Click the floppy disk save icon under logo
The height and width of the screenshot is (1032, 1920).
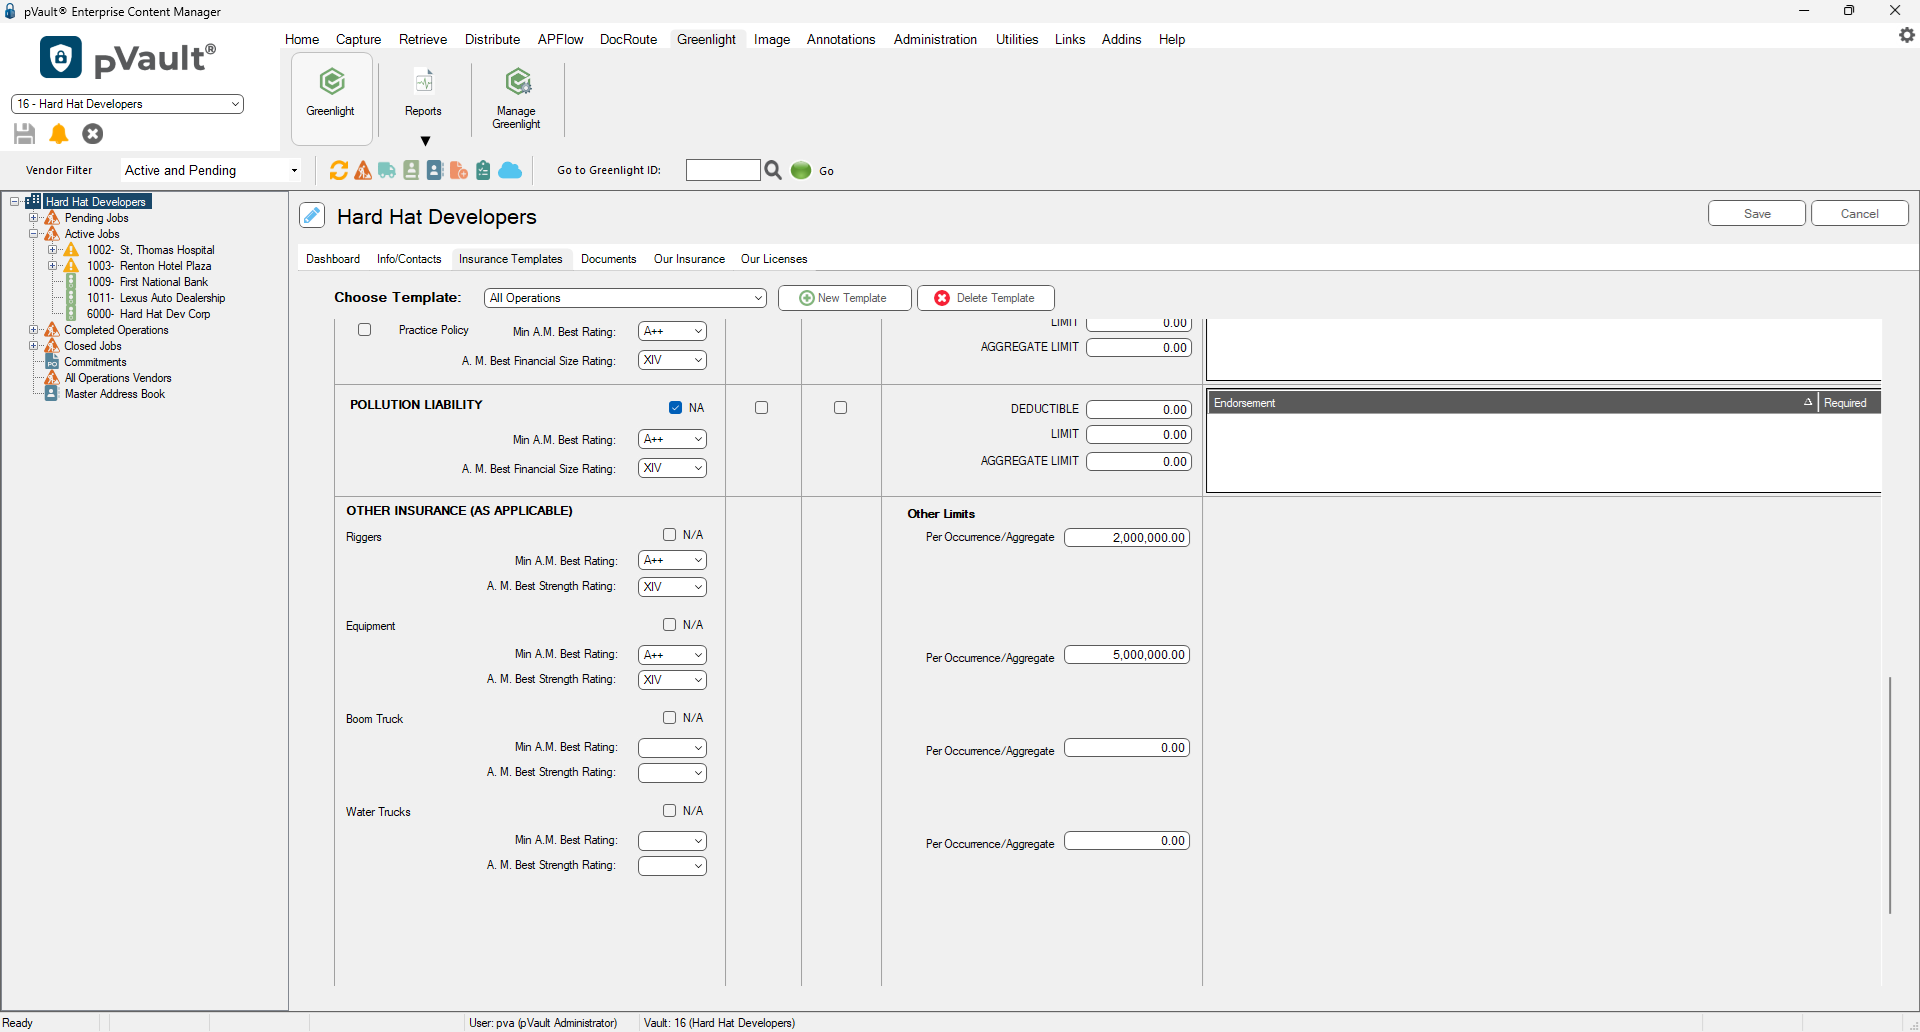(x=25, y=134)
